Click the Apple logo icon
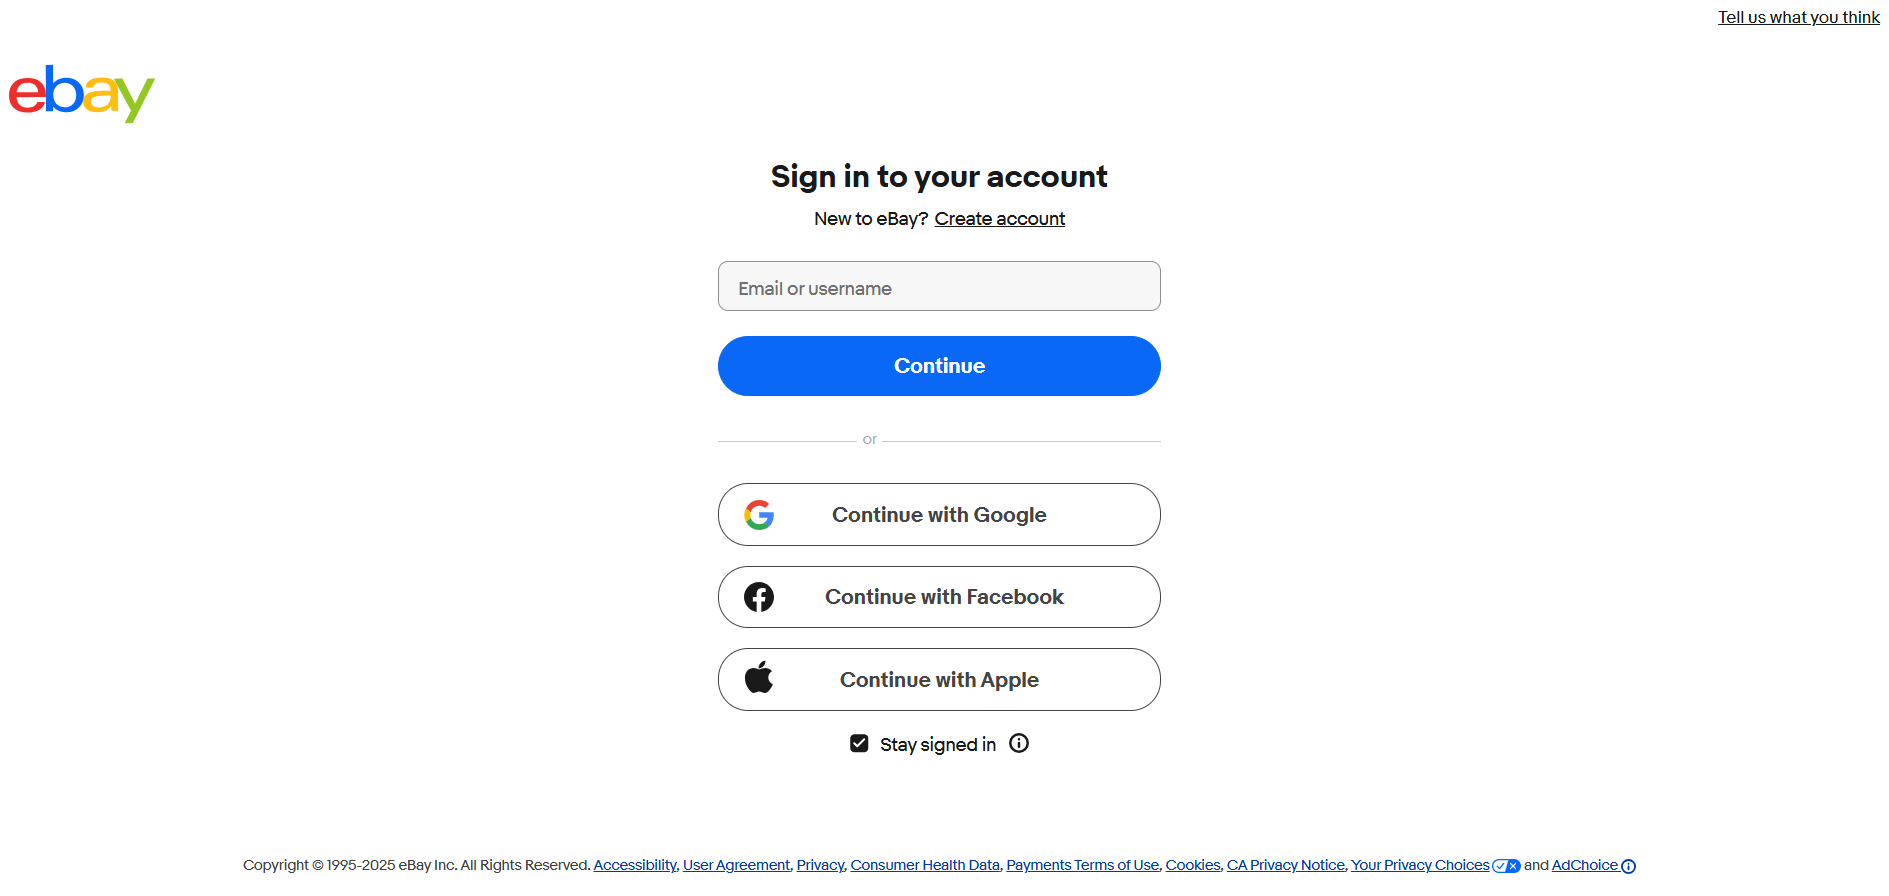 pos(759,678)
